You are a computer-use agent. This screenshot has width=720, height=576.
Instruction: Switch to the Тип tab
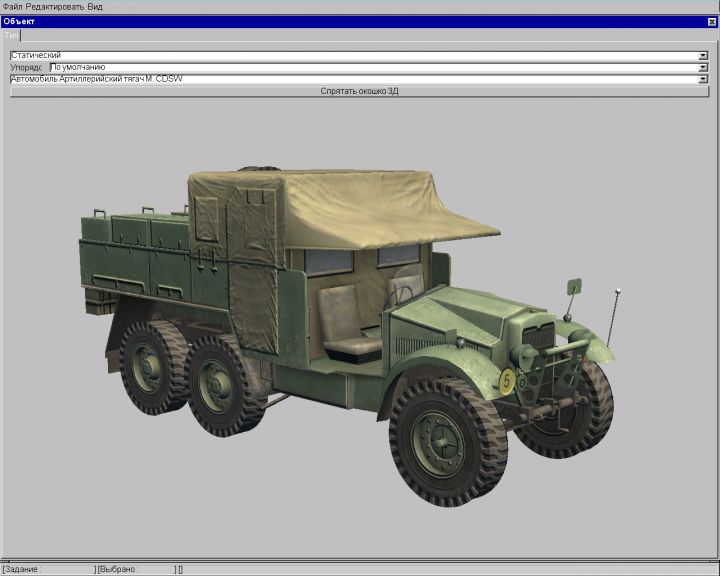(x=12, y=35)
